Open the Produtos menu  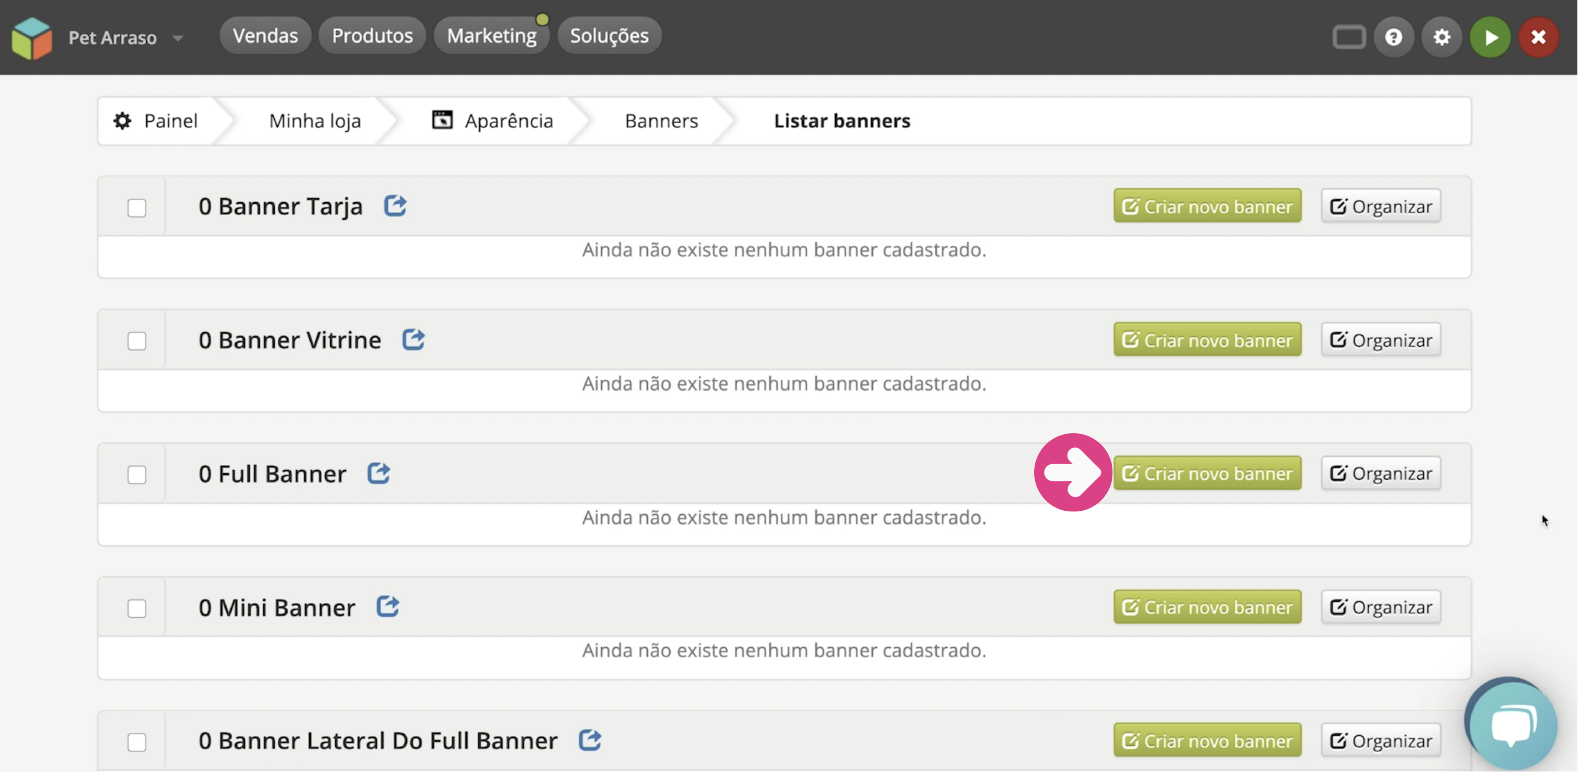pos(372,36)
